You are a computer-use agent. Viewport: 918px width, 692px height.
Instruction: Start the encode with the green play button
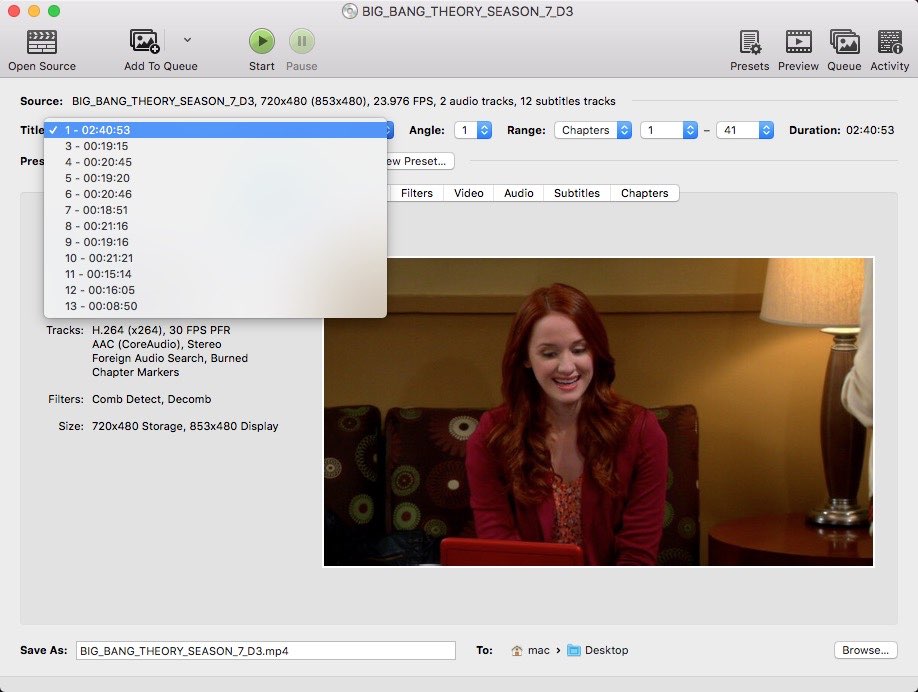[x=262, y=42]
